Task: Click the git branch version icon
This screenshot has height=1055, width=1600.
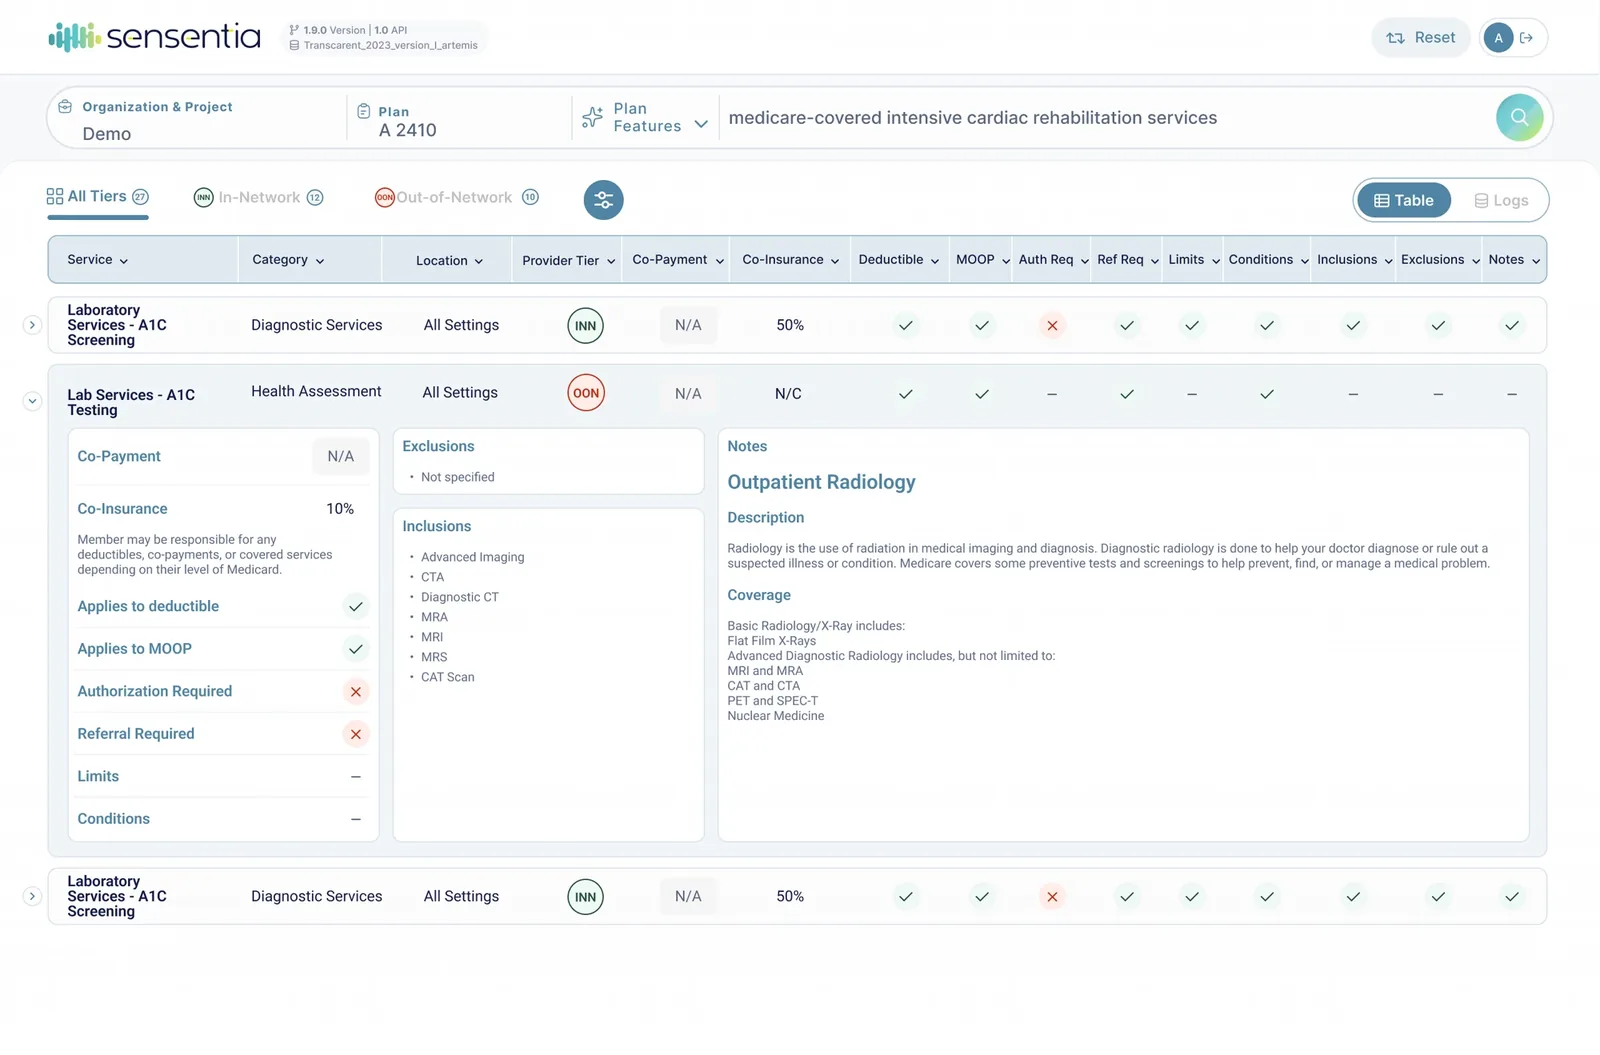Action: click(294, 30)
